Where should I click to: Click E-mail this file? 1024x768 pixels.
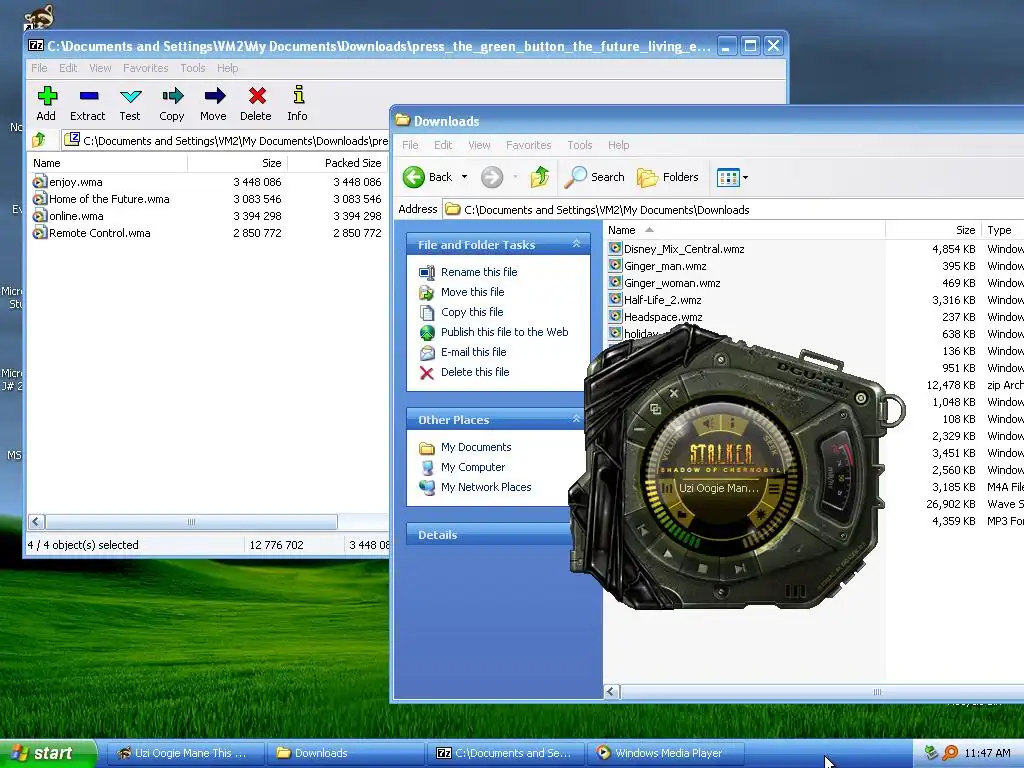point(473,352)
